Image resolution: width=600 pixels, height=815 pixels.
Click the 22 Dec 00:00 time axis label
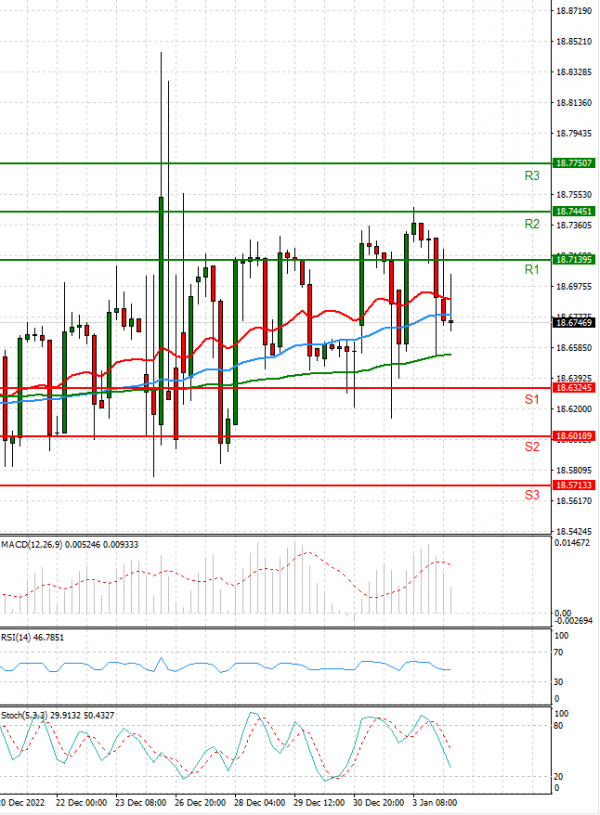81,803
